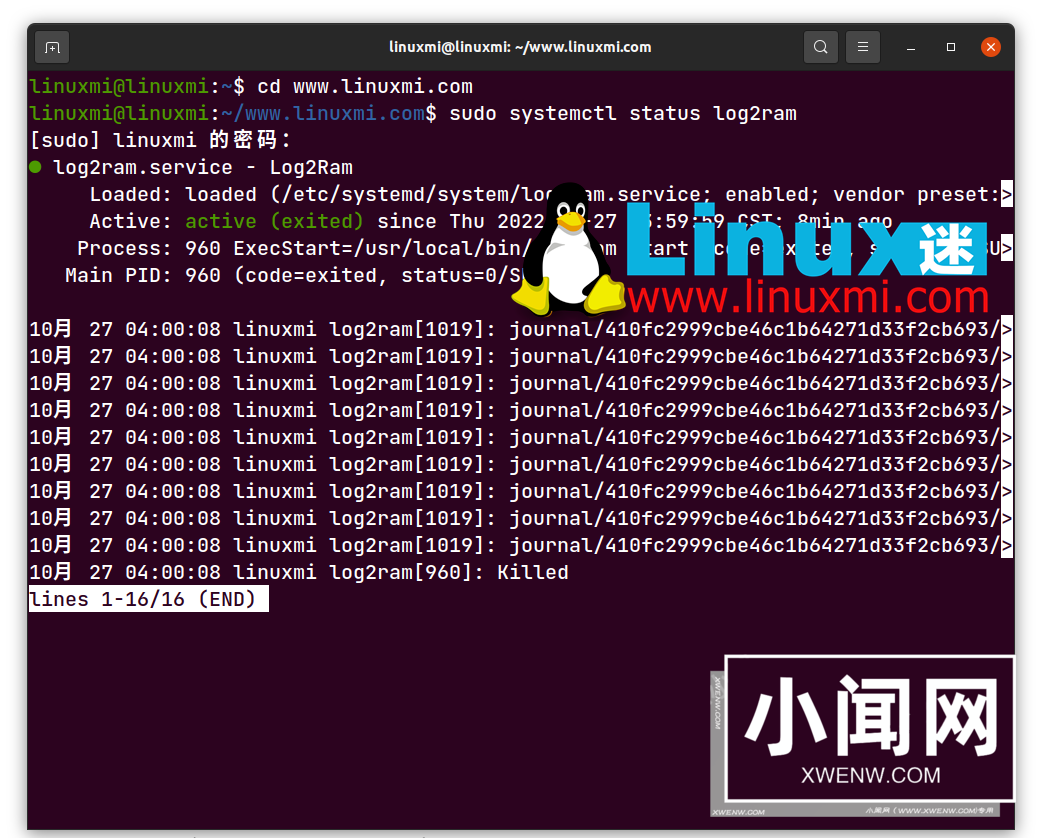Click the > marker ending the Process line
Image resolution: width=1044 pixels, height=838 pixels.
(x=1009, y=248)
